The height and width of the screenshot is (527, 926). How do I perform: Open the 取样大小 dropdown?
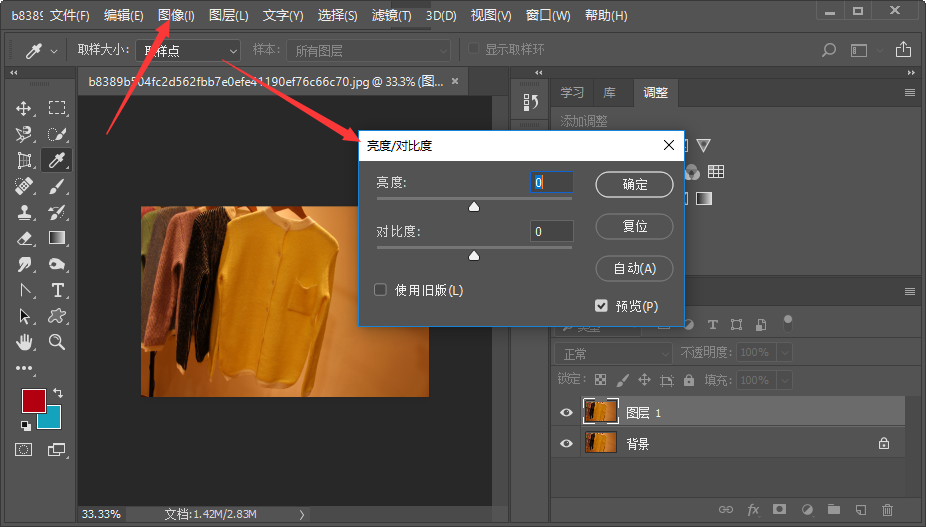tap(188, 51)
